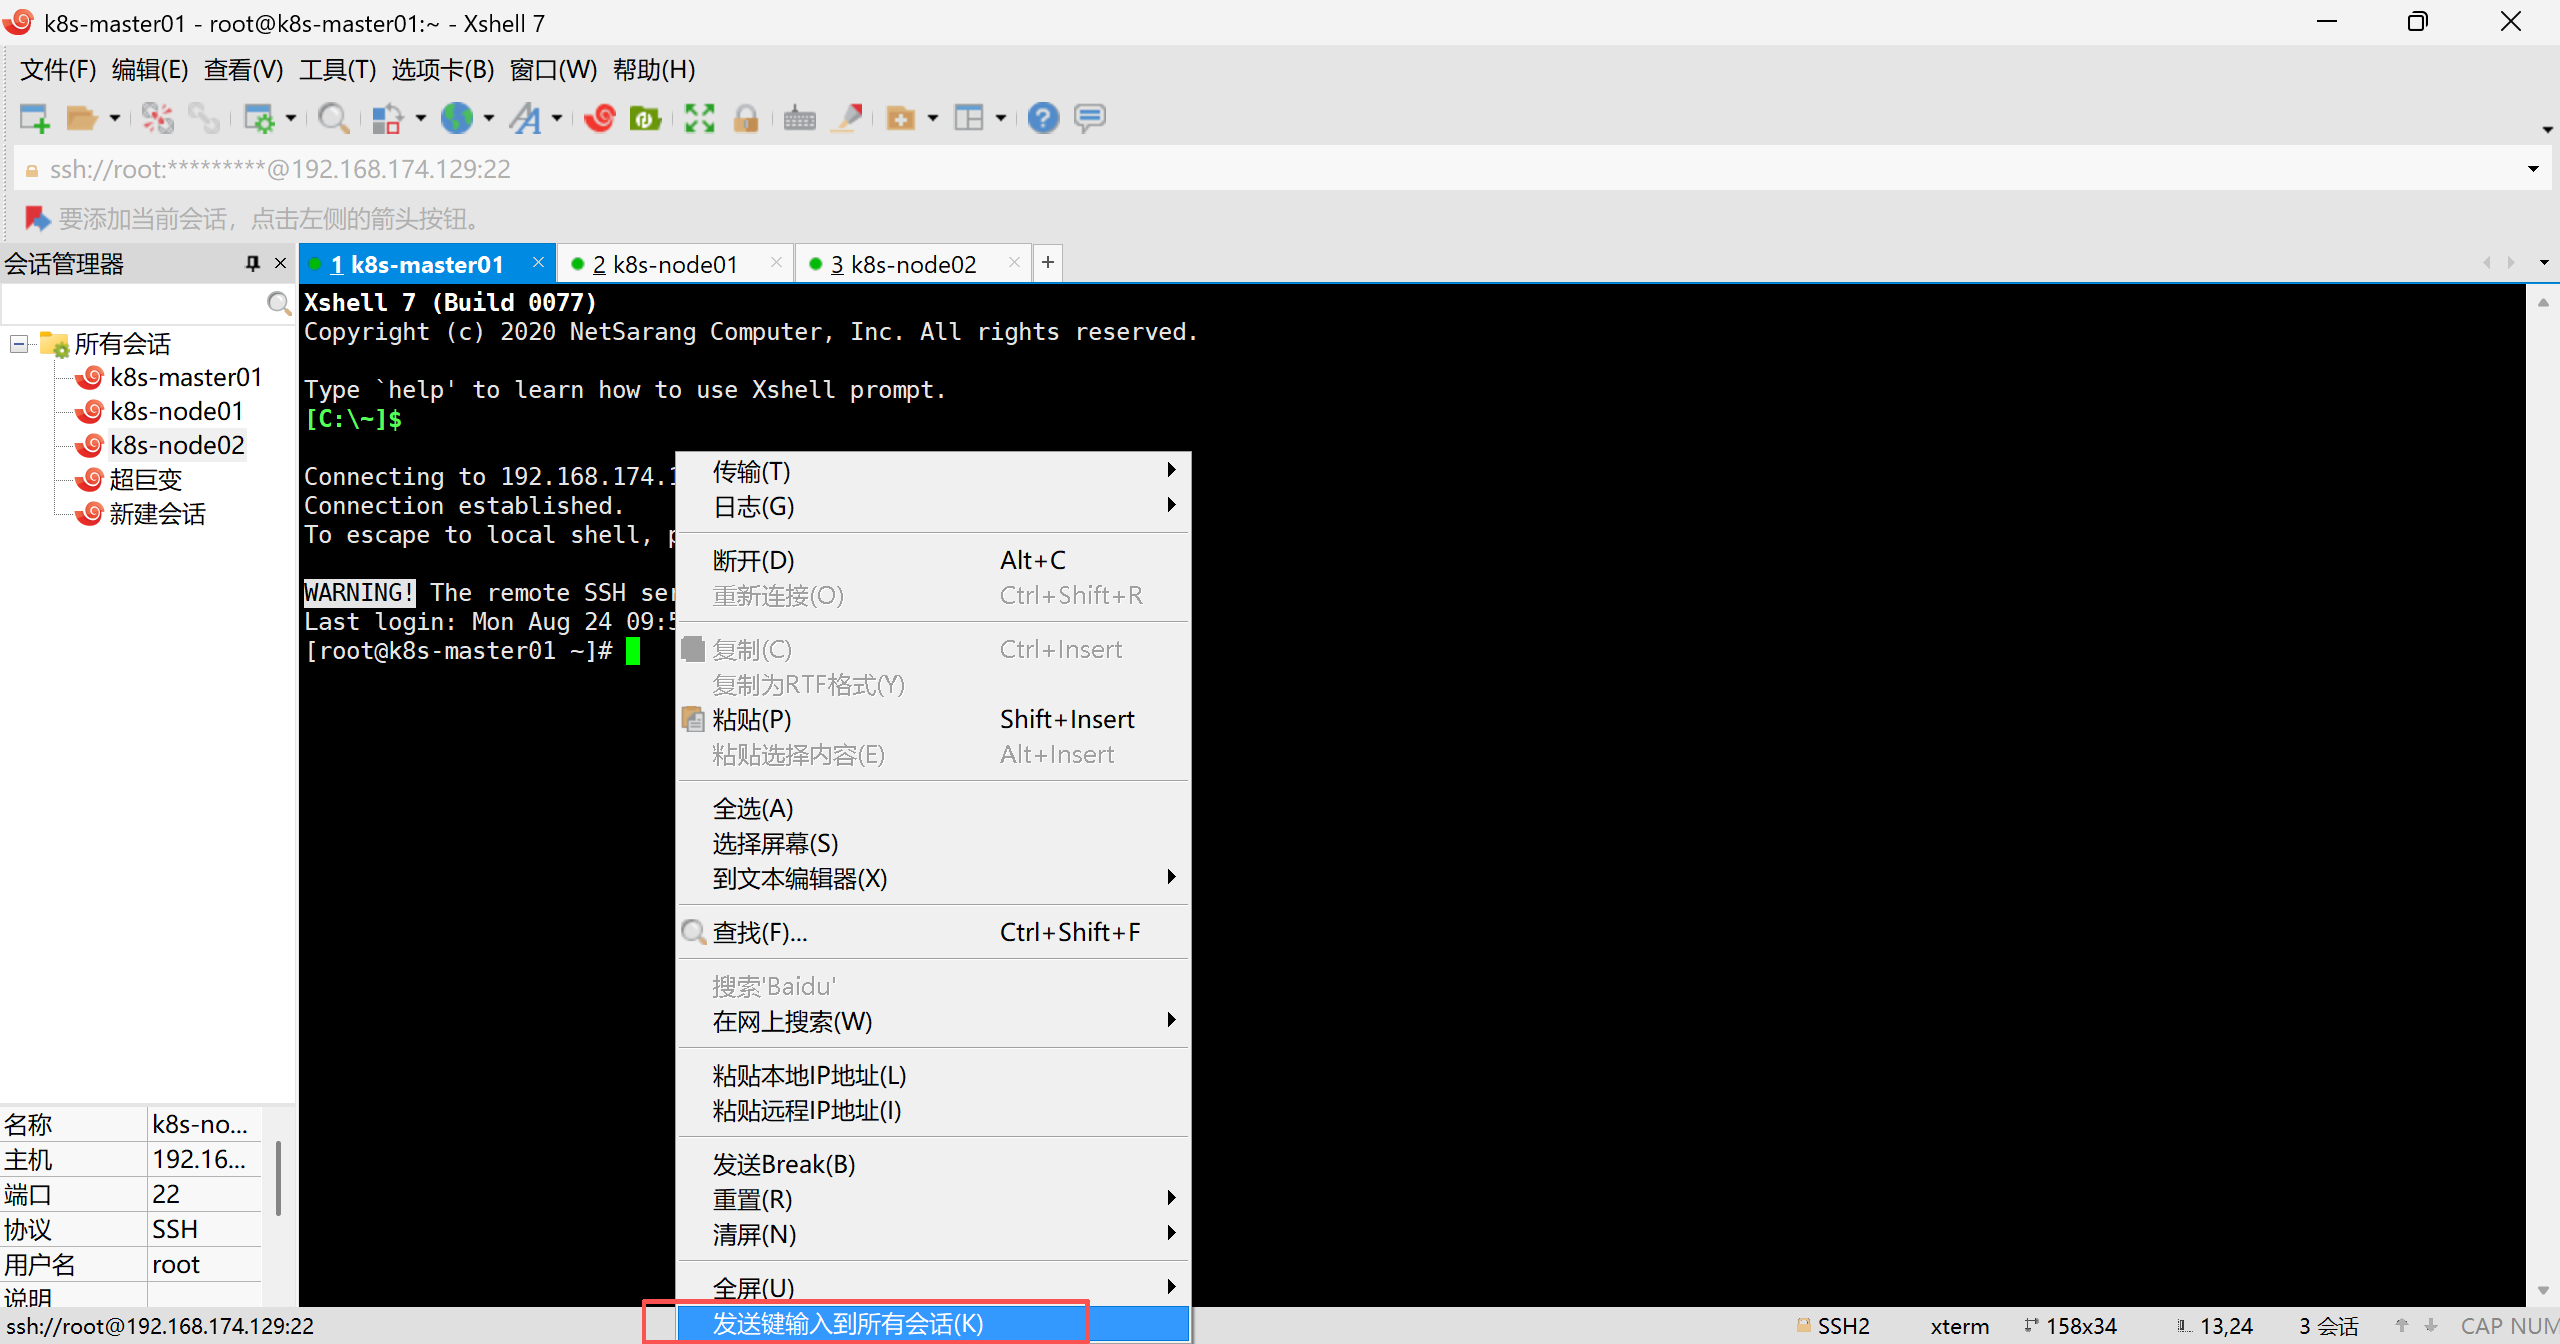This screenshot has height=1344, width=2560.
Task: Launch Xshell red swirl toolbar icon
Action: pyautogui.click(x=600, y=118)
